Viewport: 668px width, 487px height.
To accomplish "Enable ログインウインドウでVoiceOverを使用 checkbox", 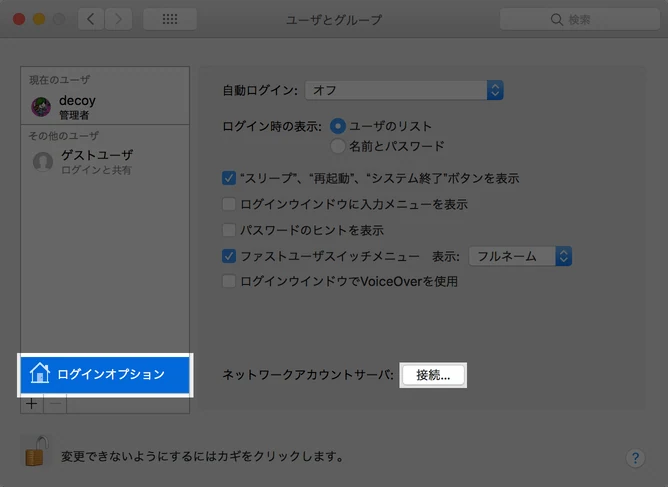I will [229, 281].
